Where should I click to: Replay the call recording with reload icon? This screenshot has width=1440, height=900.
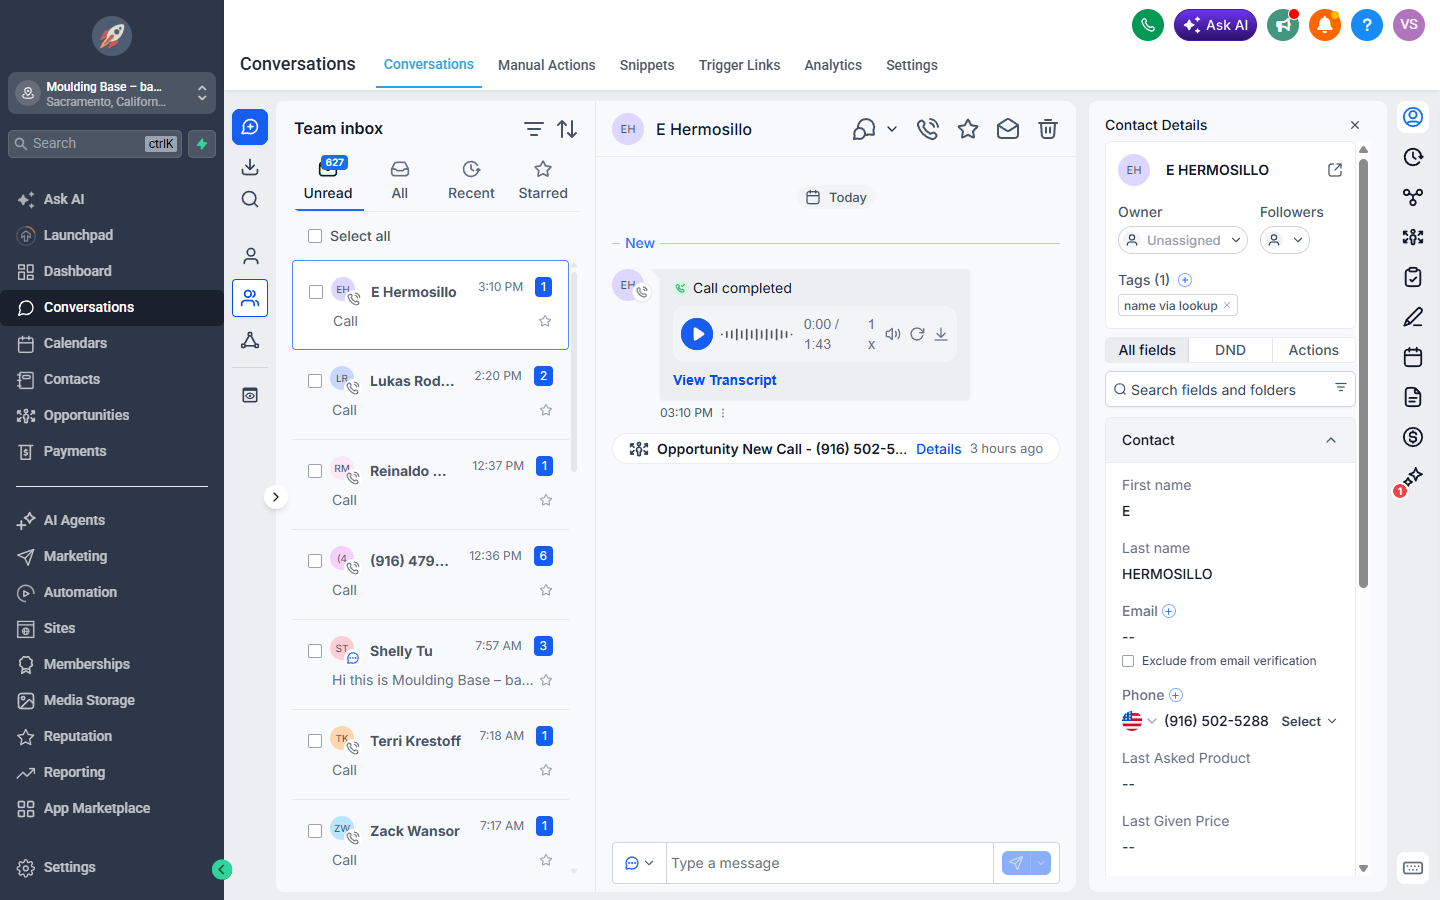coord(917,334)
